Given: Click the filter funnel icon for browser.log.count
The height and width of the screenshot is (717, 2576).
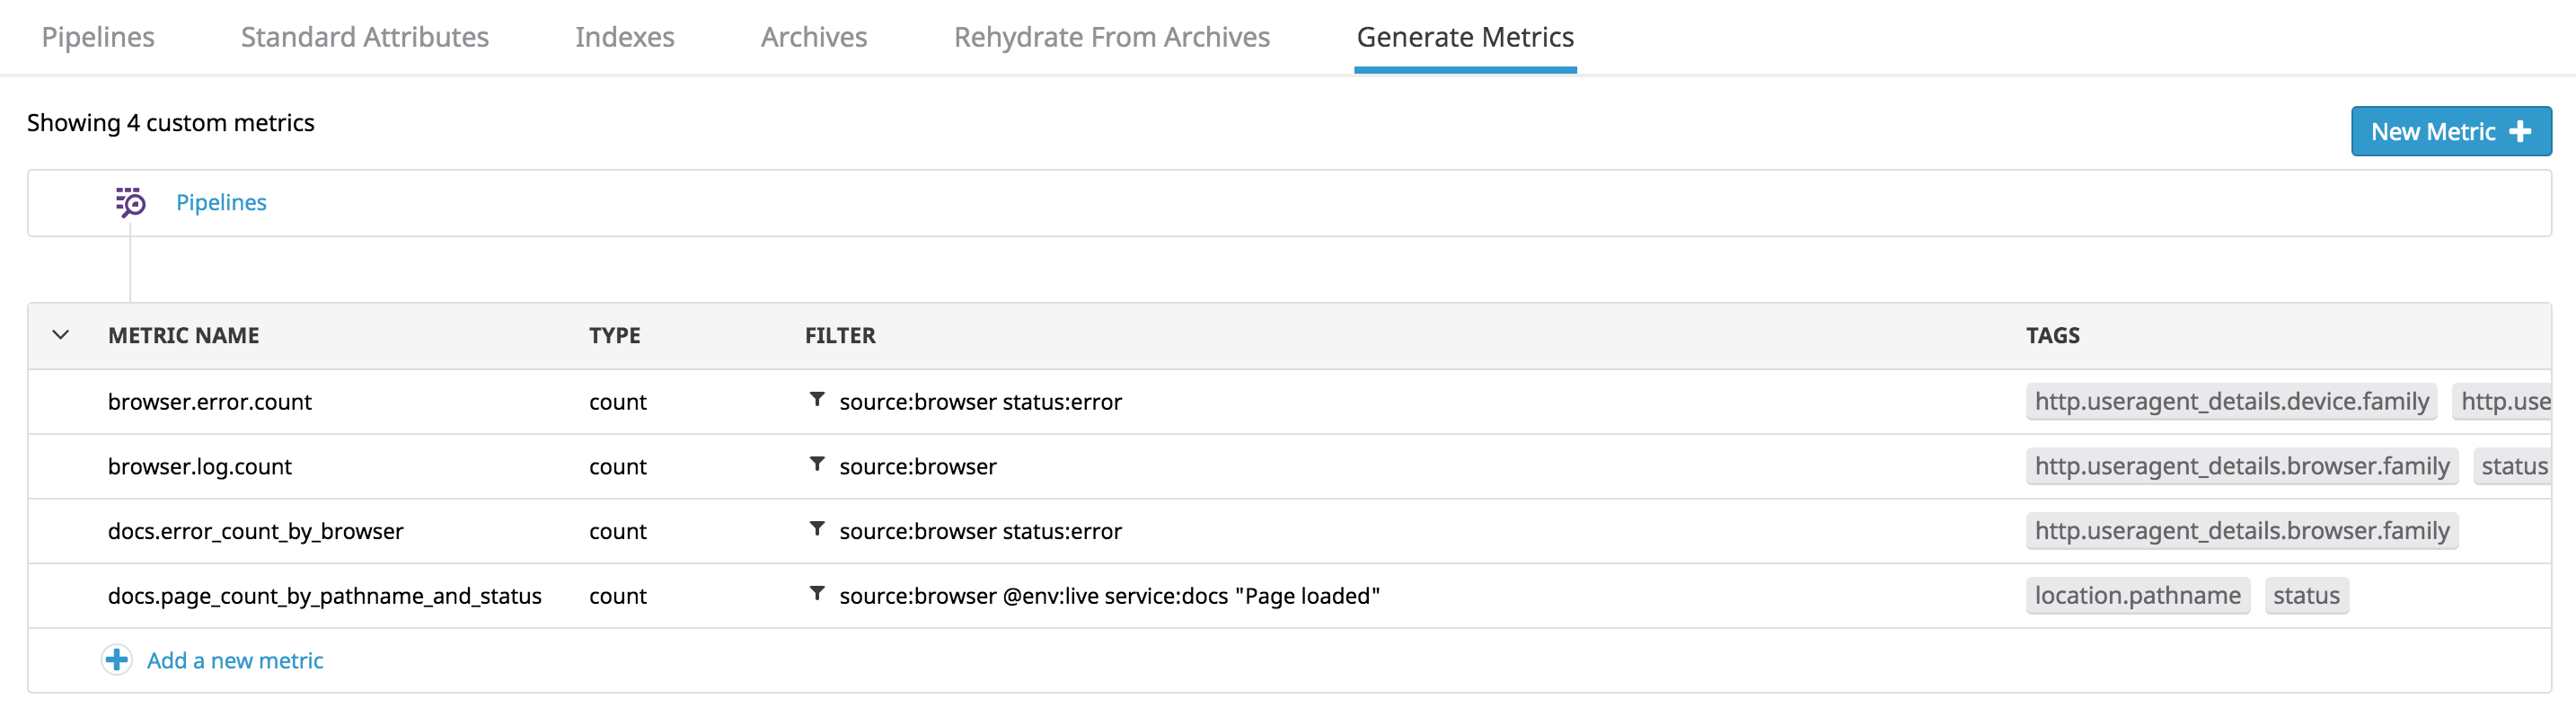Looking at the screenshot, I should point(817,466).
